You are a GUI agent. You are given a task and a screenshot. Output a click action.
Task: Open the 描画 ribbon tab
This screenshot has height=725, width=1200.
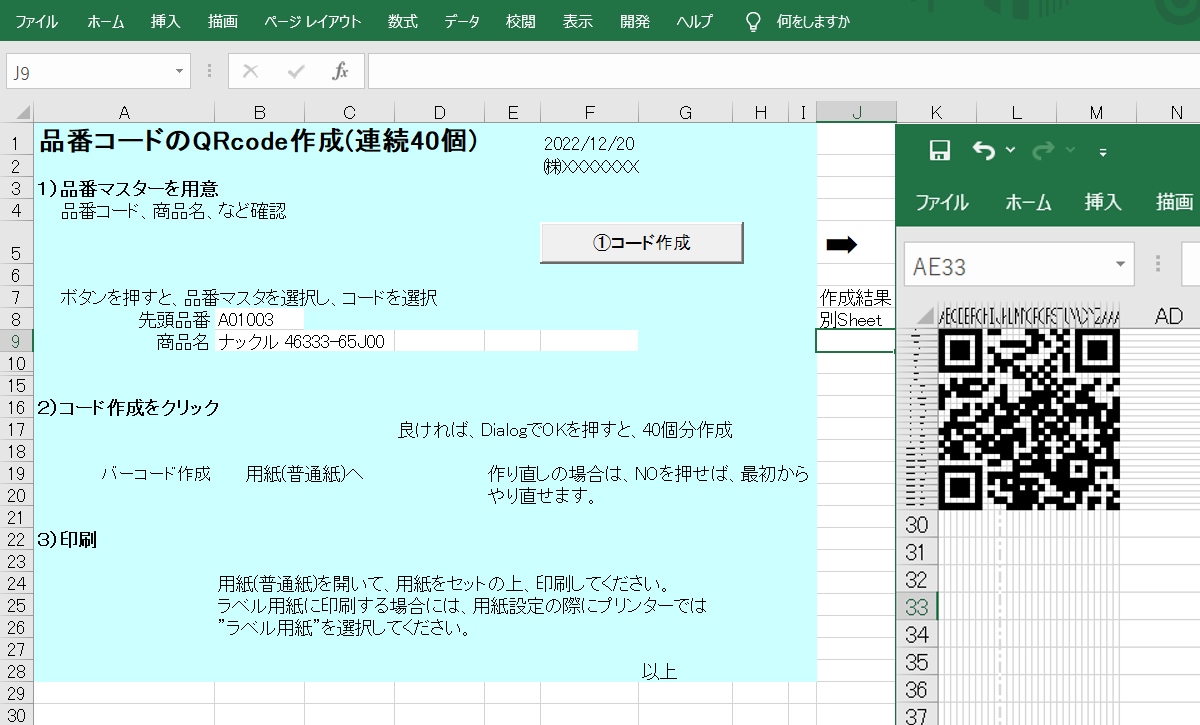(223, 21)
